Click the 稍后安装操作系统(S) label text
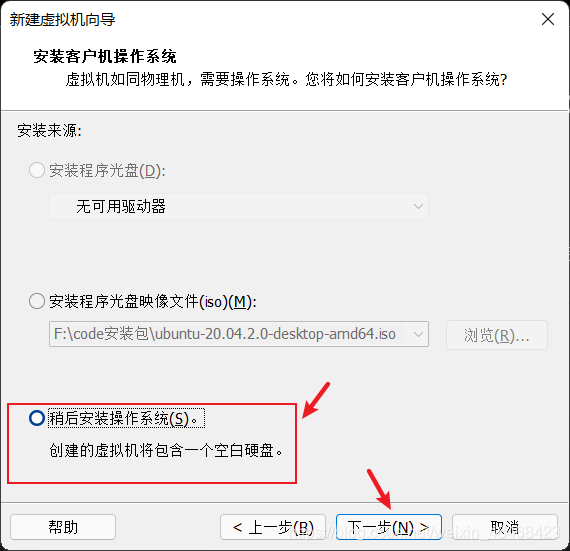This screenshot has height=551, width=570. pyautogui.click(x=126, y=418)
